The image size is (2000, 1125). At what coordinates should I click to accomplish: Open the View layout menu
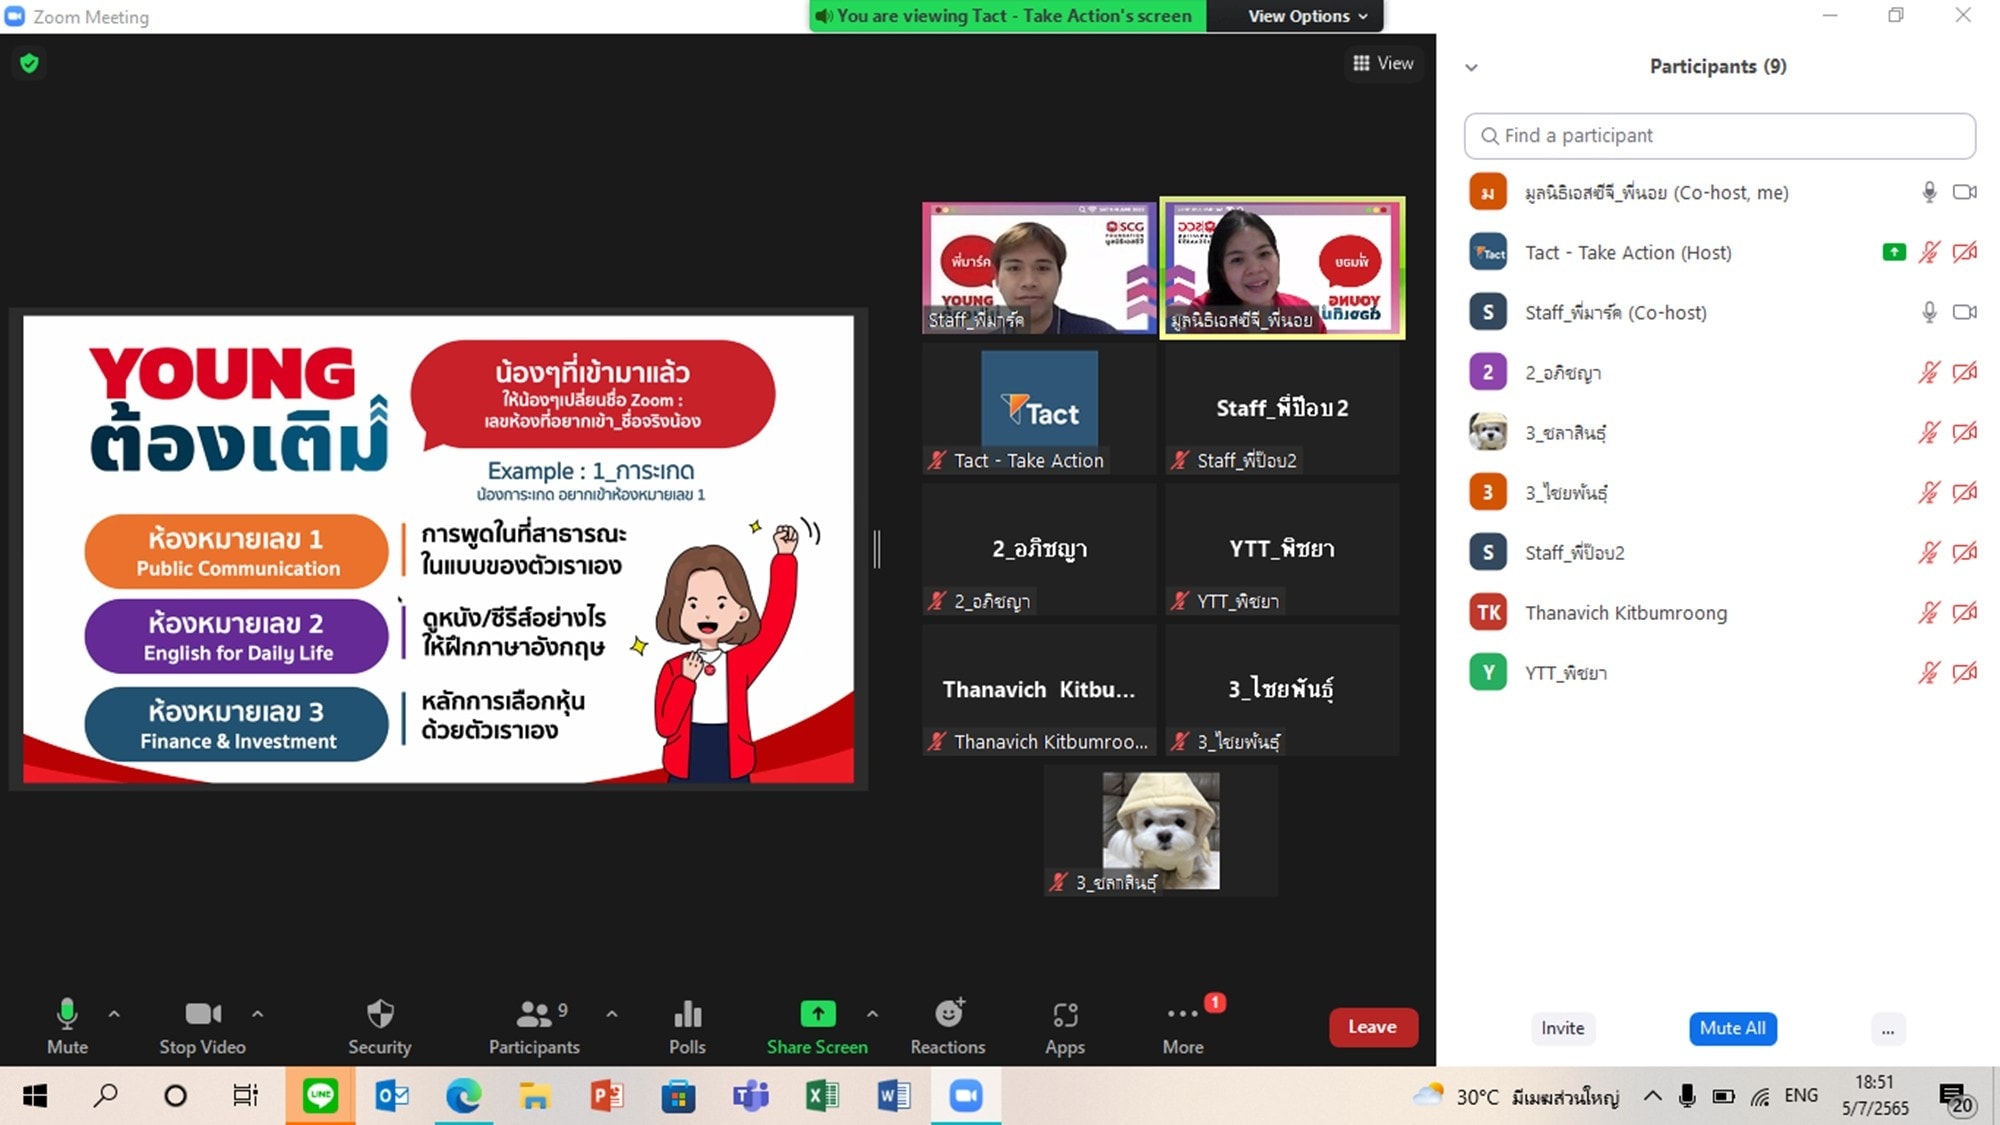[x=1384, y=63]
